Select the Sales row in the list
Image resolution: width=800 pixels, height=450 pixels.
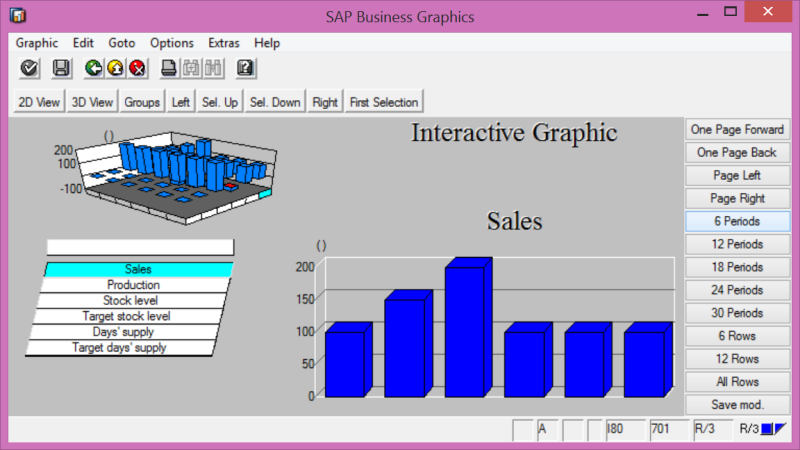[x=138, y=269]
